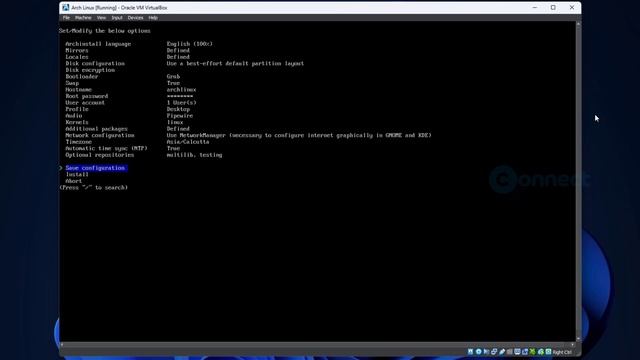Open the File menu in VirtualBox
Screen dimensions: 640x360
point(66,18)
